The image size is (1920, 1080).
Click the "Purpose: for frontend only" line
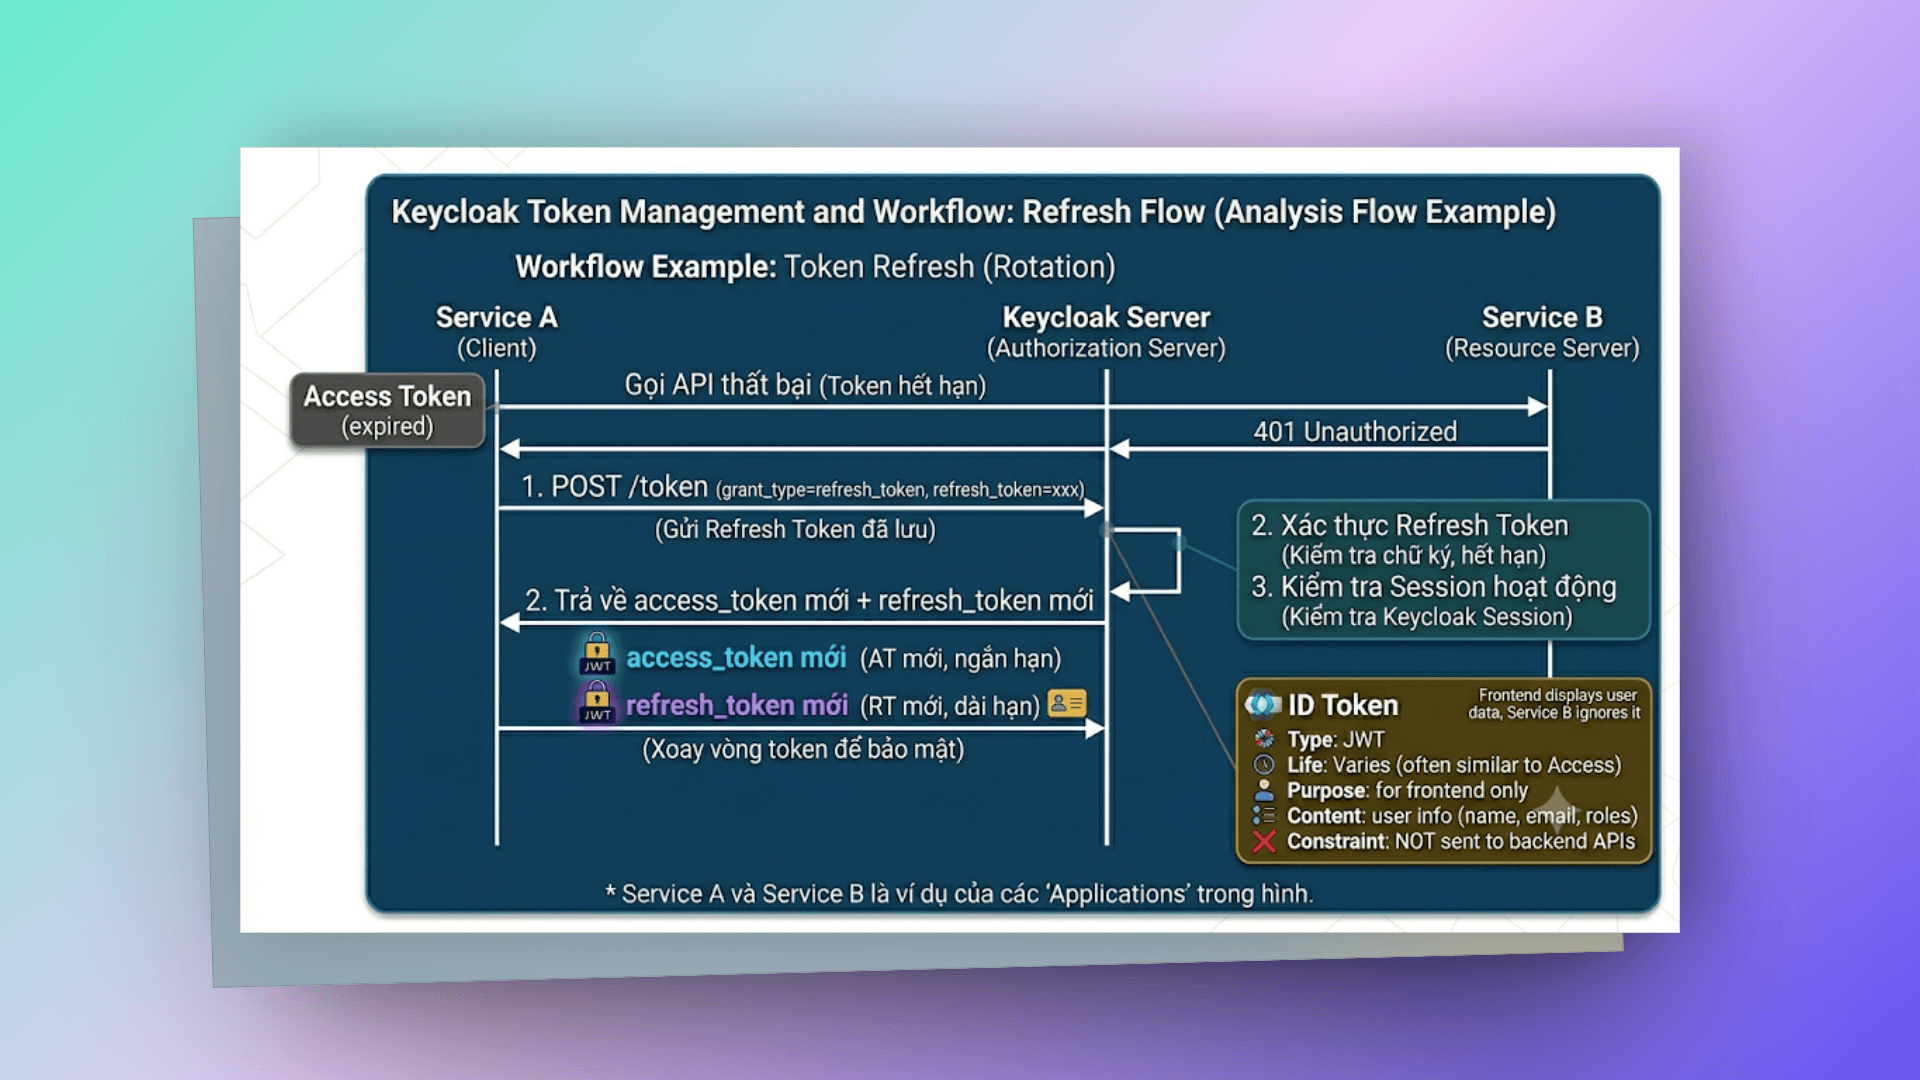(x=1408, y=791)
